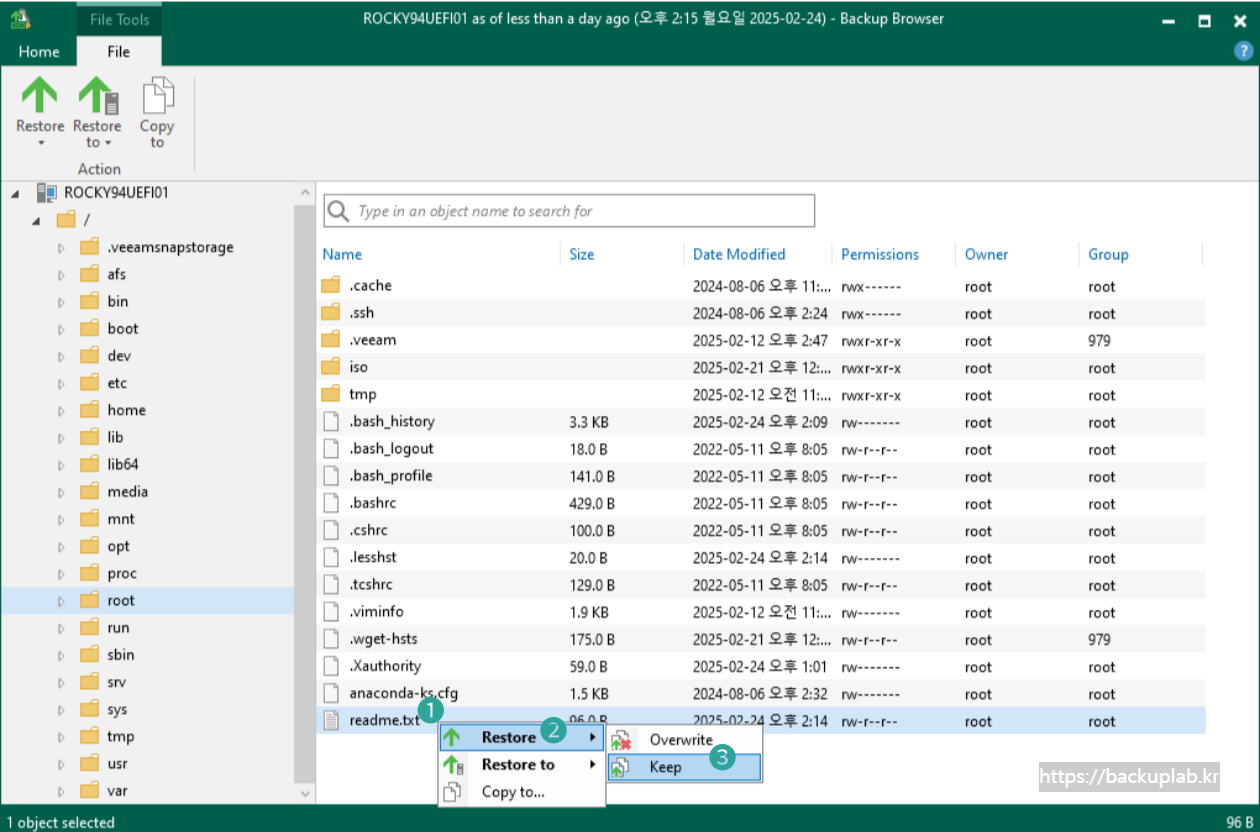Click the Restore ribbon icon
The width and height of the screenshot is (1260, 832).
coord(40,96)
